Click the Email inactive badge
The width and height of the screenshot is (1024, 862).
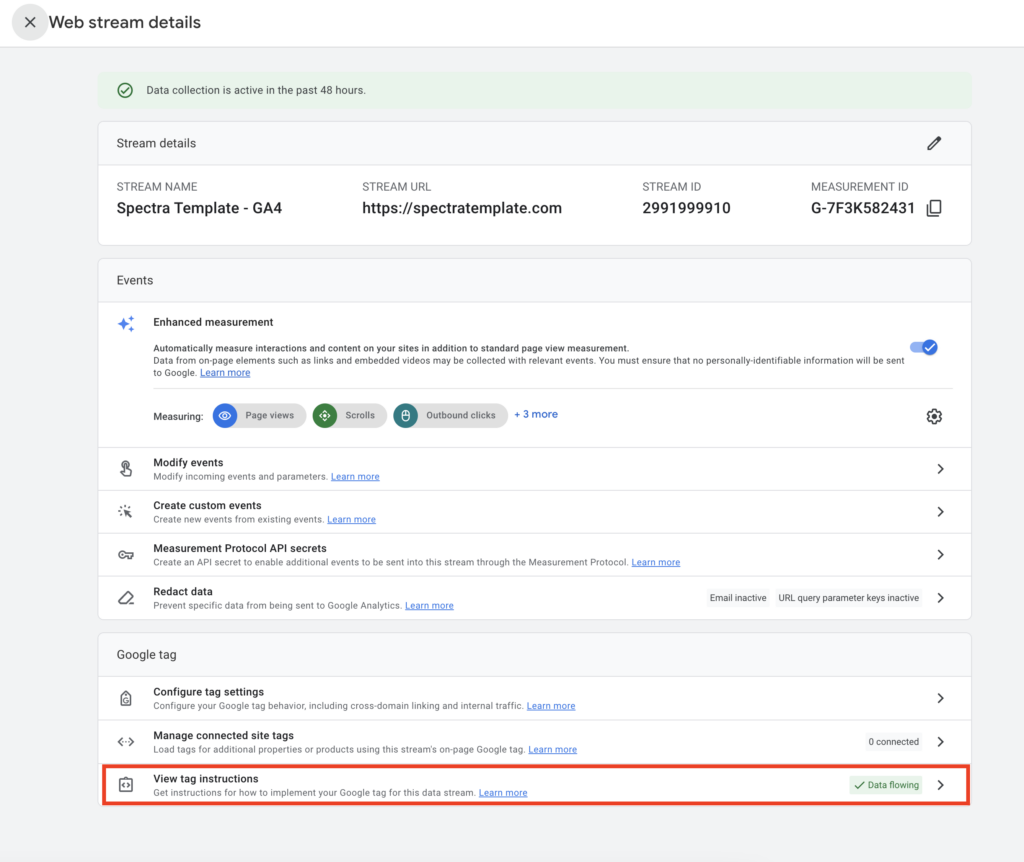738,598
